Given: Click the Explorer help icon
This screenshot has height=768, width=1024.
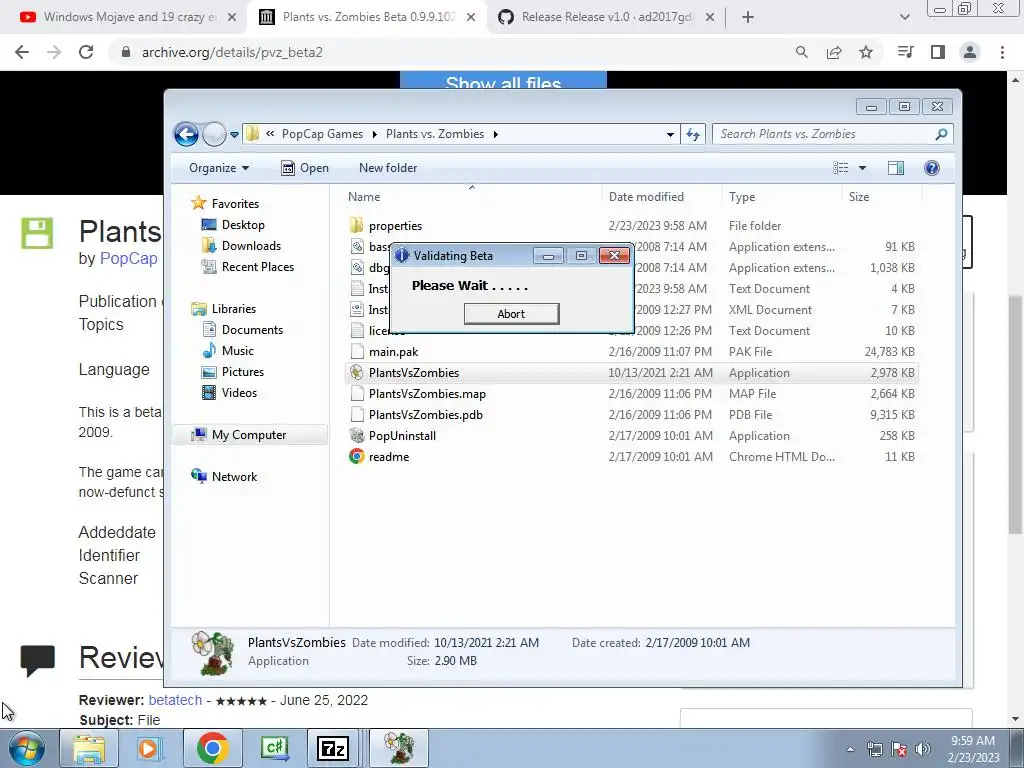Looking at the screenshot, I should (932, 168).
